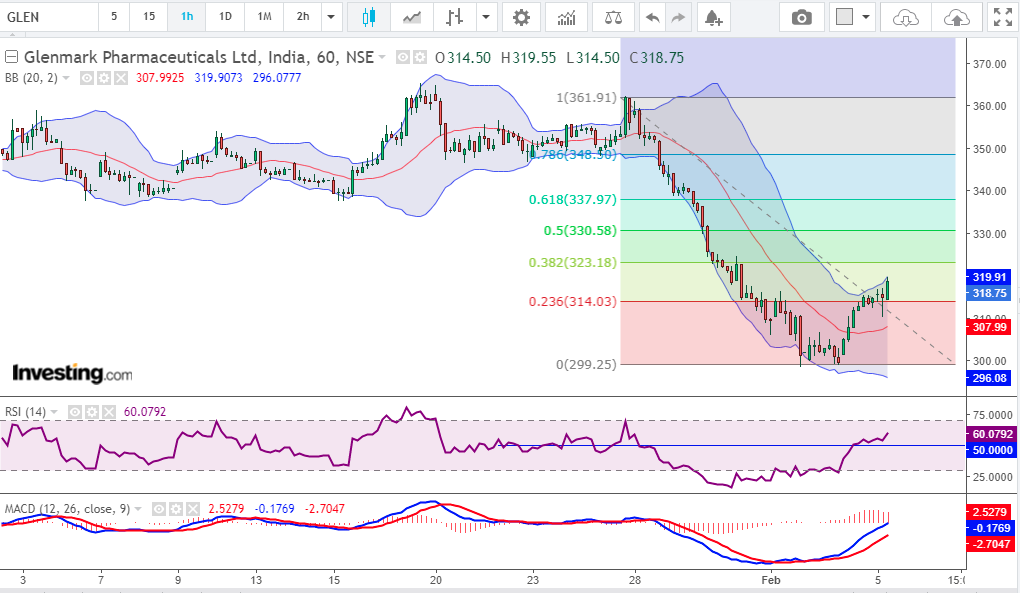Open chart properties gear in toolbar

(x=521, y=17)
